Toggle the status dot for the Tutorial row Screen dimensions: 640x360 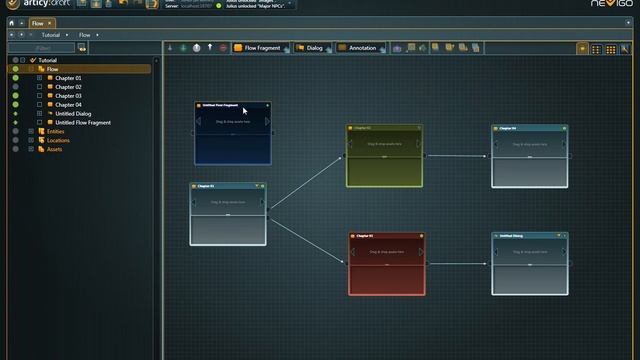click(x=16, y=60)
